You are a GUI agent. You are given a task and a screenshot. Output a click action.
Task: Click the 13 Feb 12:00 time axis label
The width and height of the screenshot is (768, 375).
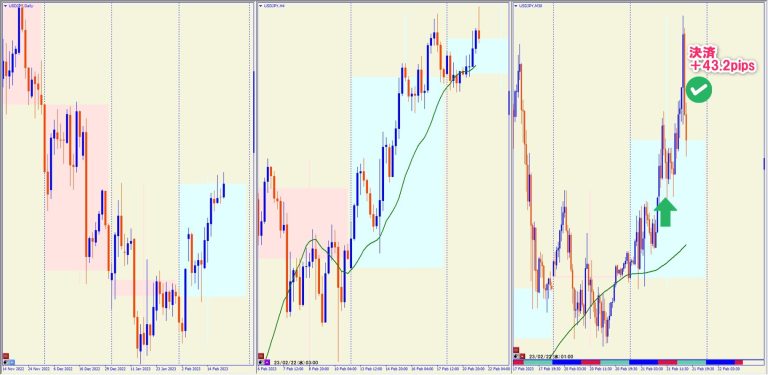click(371, 369)
